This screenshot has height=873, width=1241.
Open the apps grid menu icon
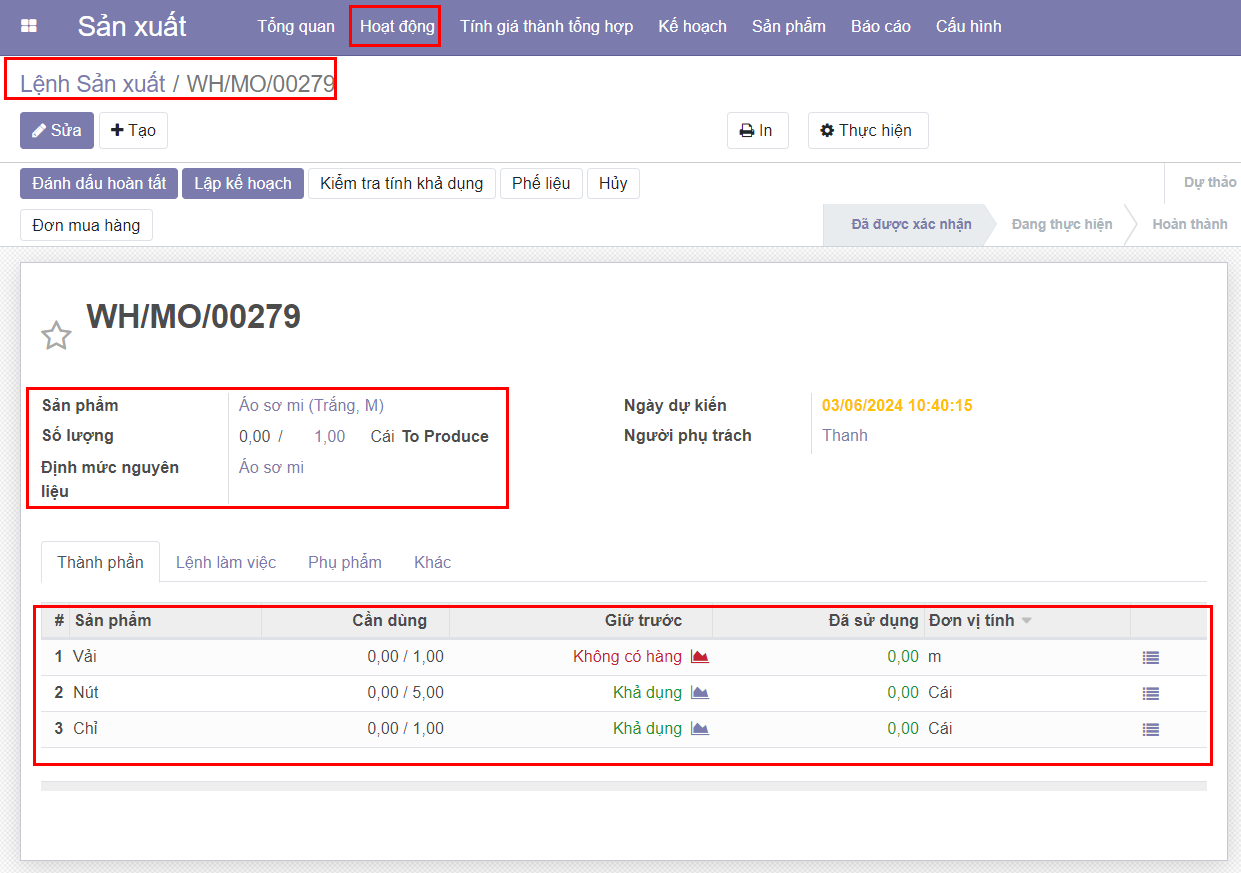point(29,26)
